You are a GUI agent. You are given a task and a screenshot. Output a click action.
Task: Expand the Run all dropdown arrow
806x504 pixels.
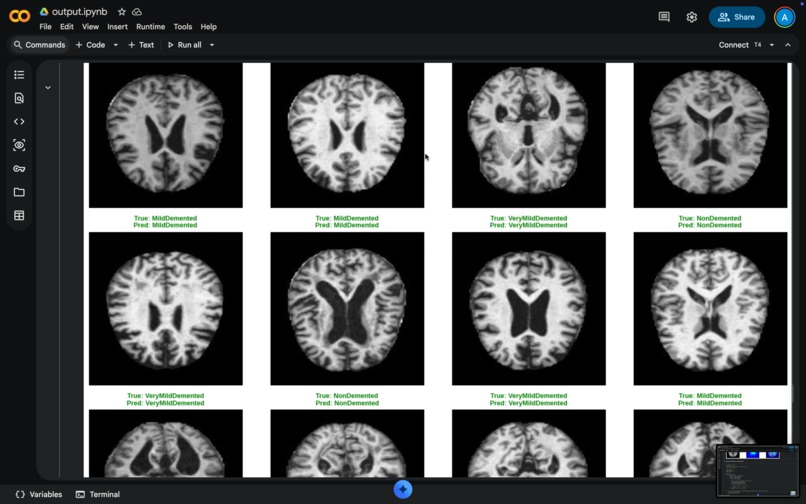tap(212, 45)
